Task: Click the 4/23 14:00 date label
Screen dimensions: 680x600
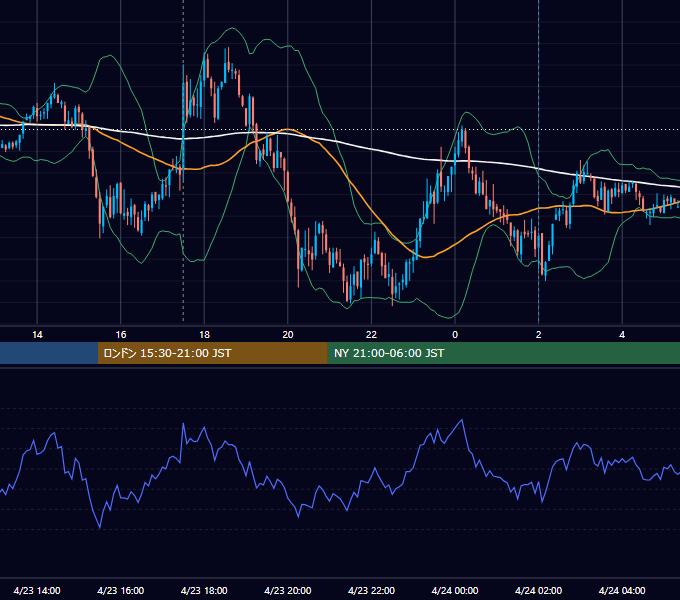Action: pyautogui.click(x=37, y=590)
